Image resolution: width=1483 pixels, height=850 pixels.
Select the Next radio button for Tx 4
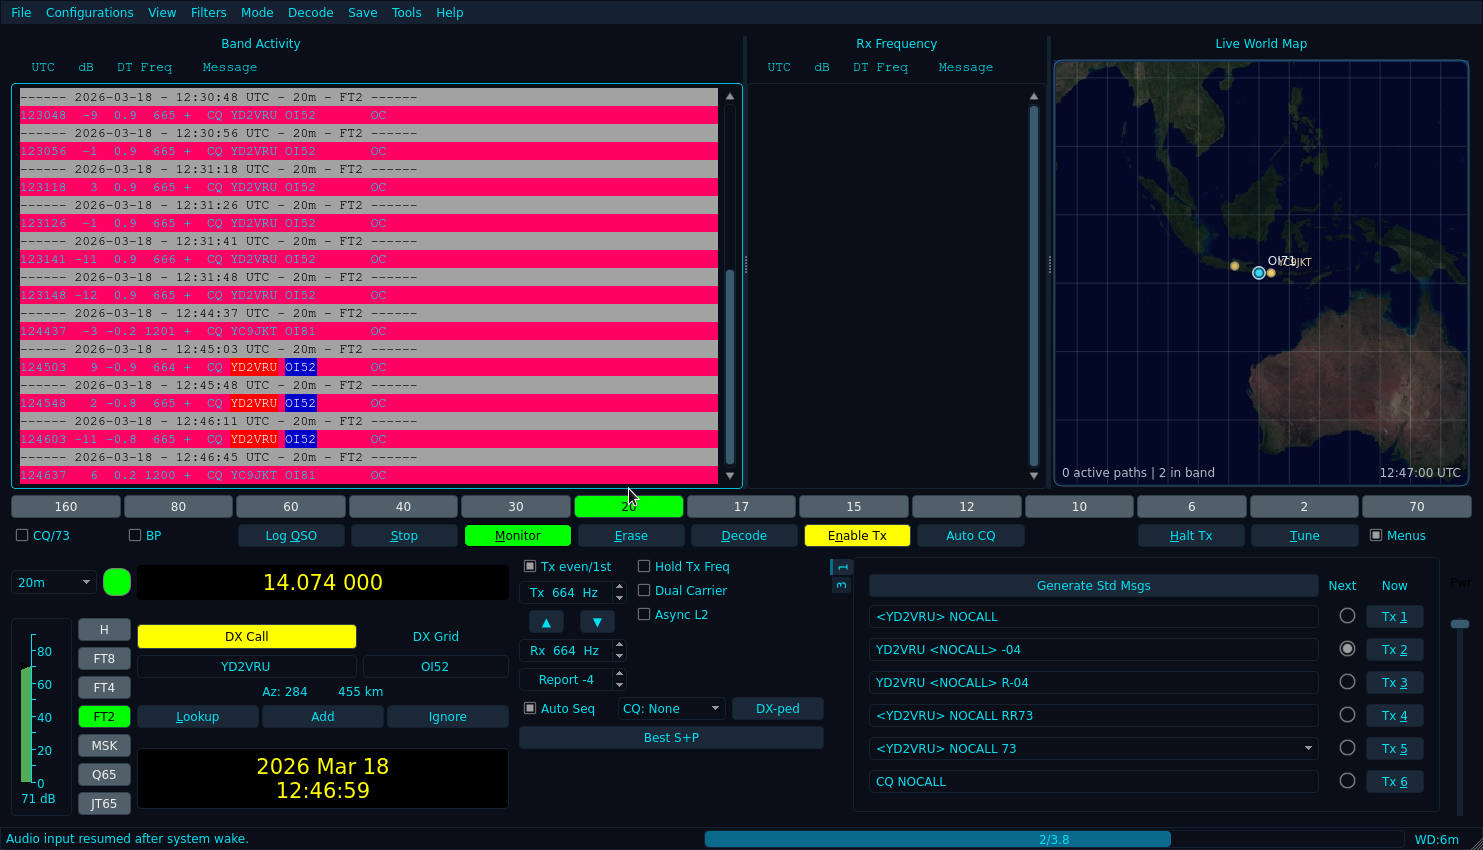point(1347,715)
